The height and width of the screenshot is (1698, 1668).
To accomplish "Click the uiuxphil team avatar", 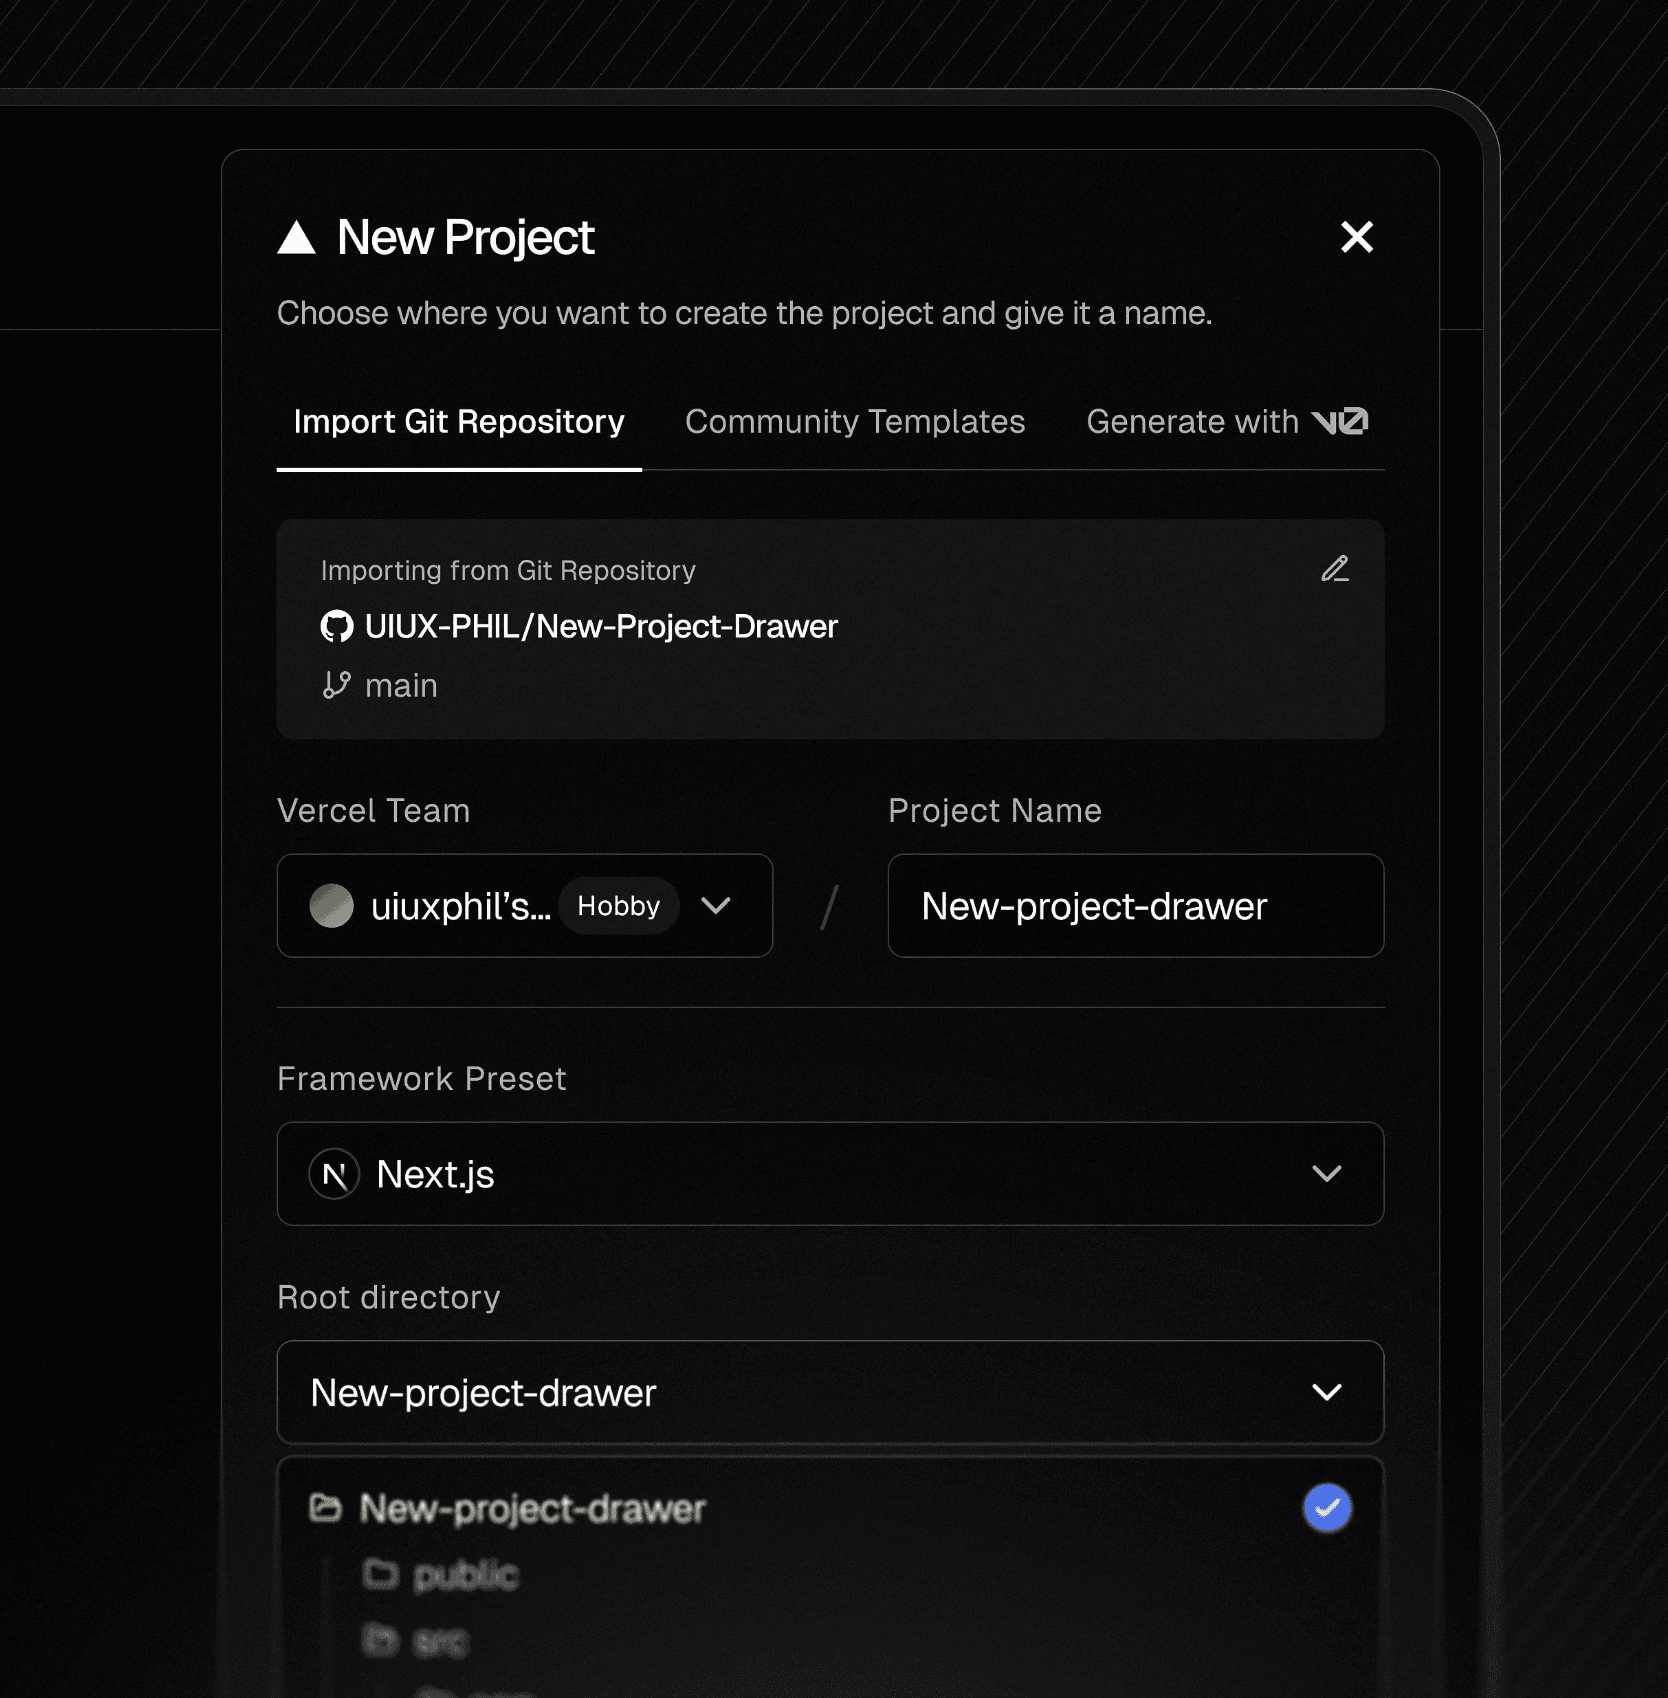I will (332, 906).
